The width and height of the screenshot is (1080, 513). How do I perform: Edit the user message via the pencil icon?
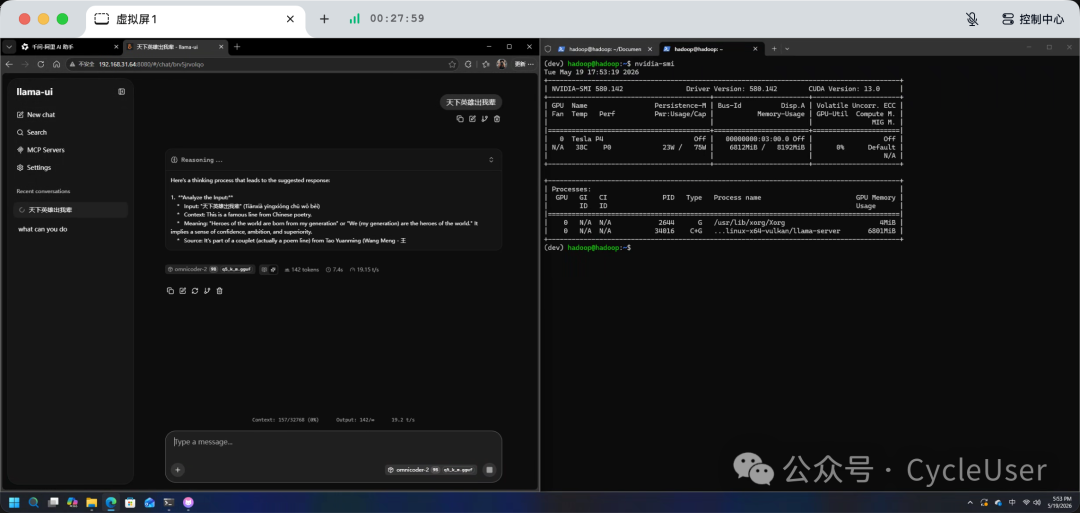click(x=472, y=119)
